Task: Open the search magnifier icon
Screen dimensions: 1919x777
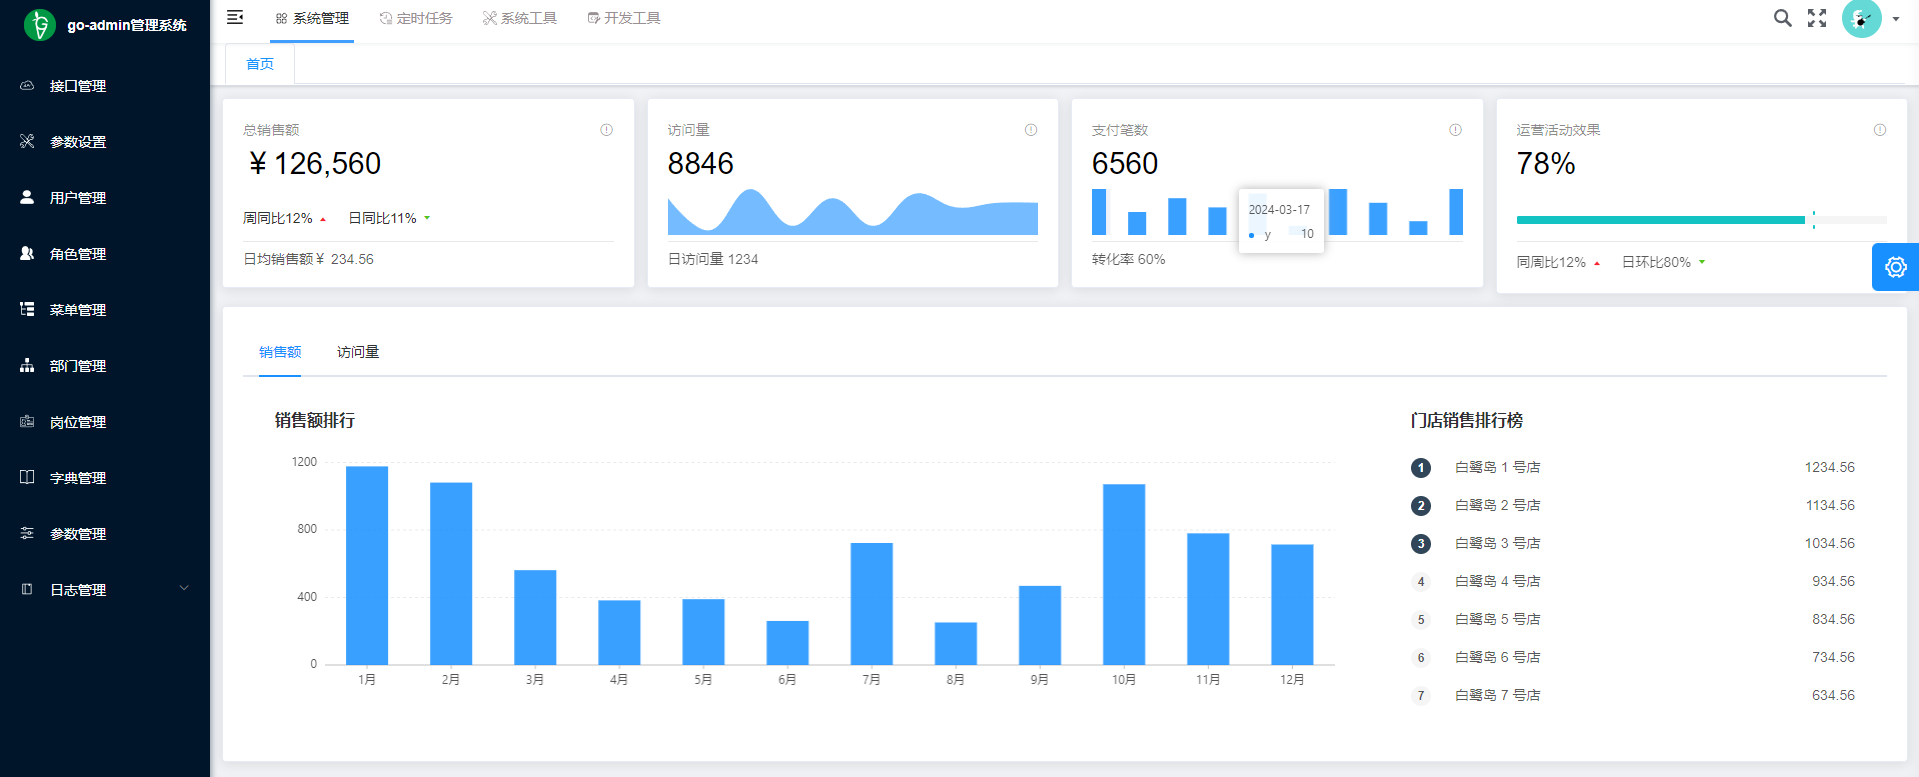Action: 1782,18
